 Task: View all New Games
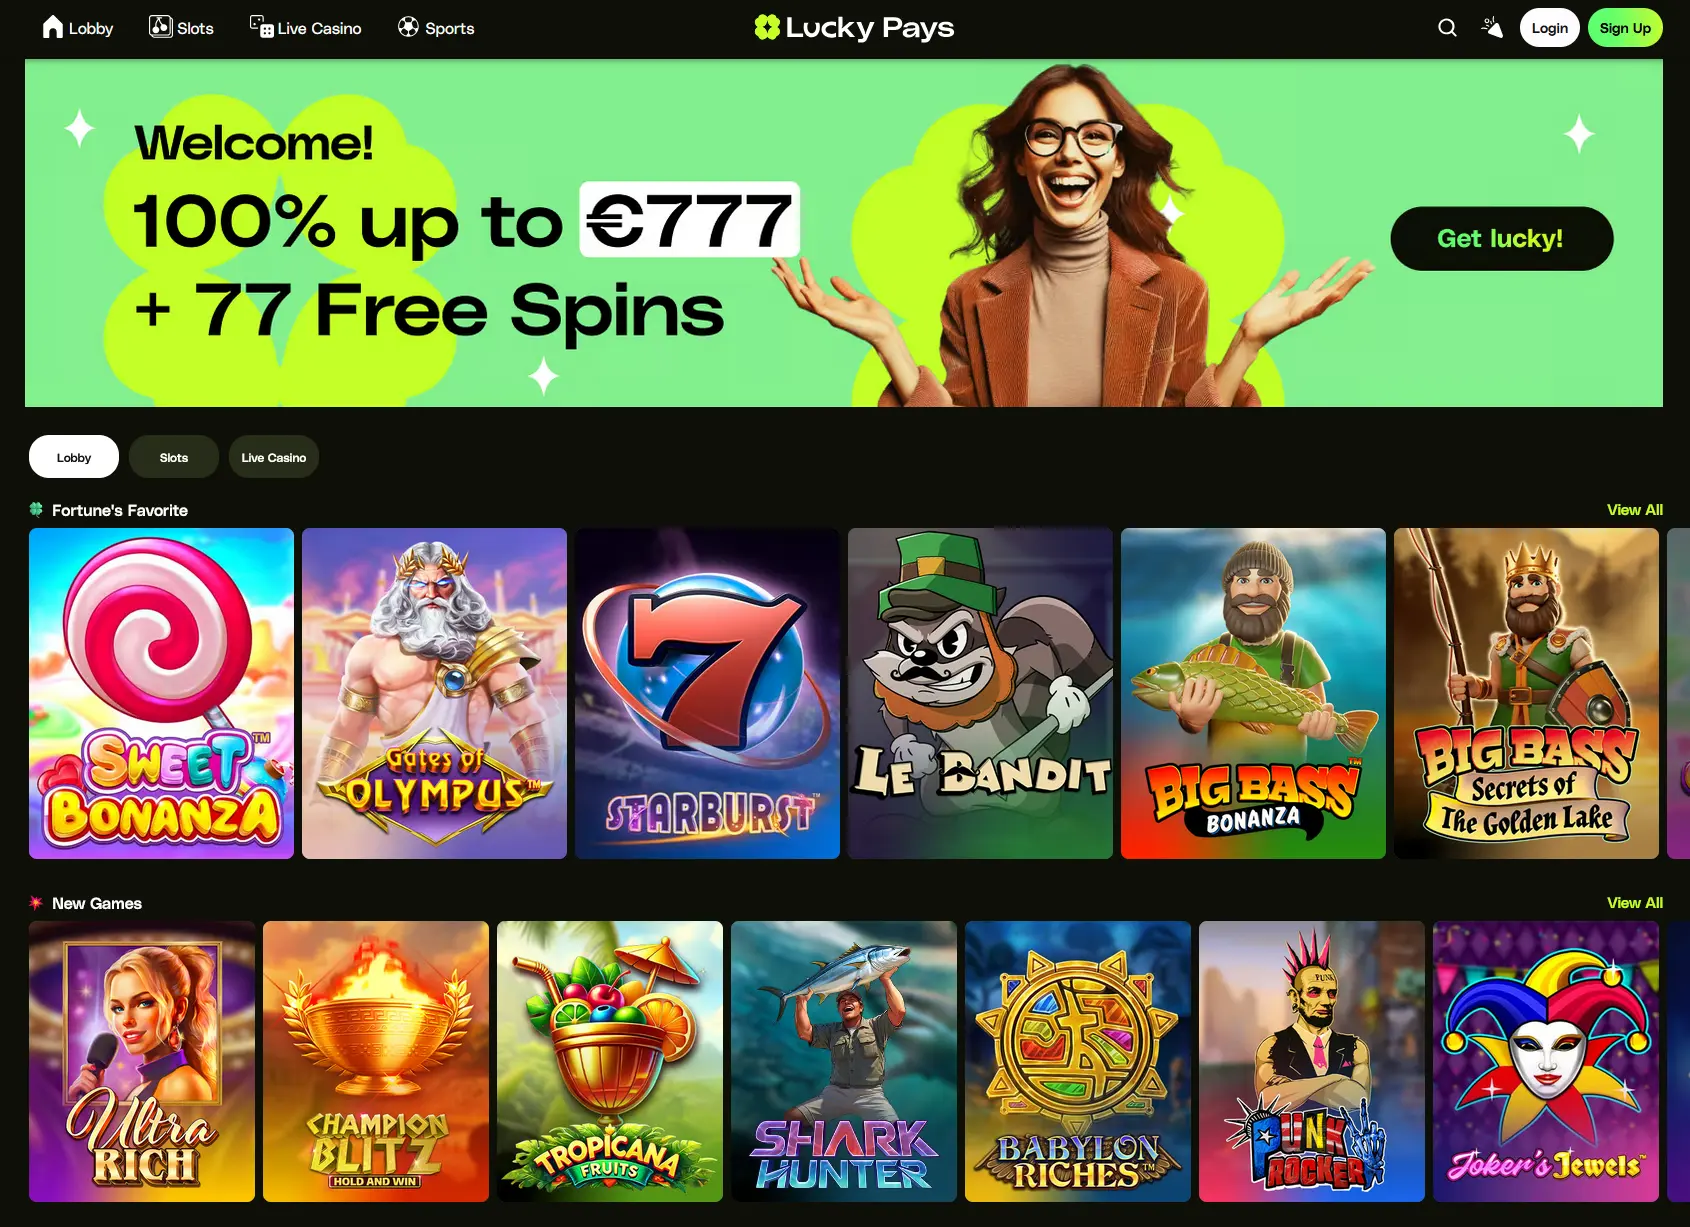1634,903
